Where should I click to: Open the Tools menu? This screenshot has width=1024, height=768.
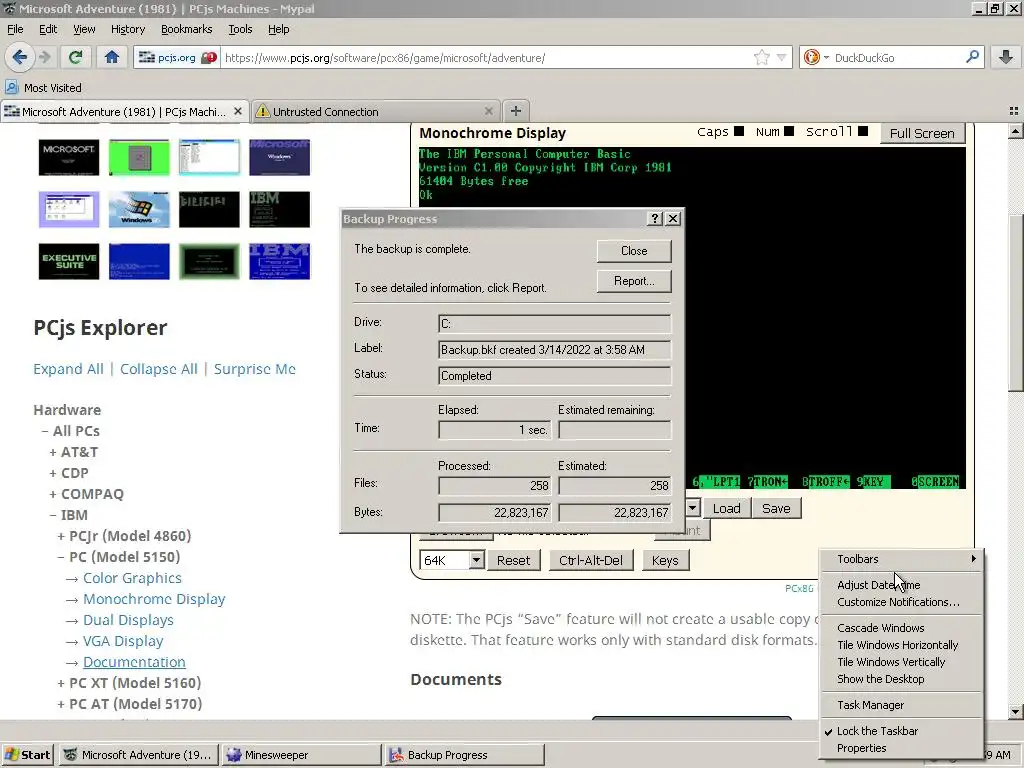click(x=240, y=29)
